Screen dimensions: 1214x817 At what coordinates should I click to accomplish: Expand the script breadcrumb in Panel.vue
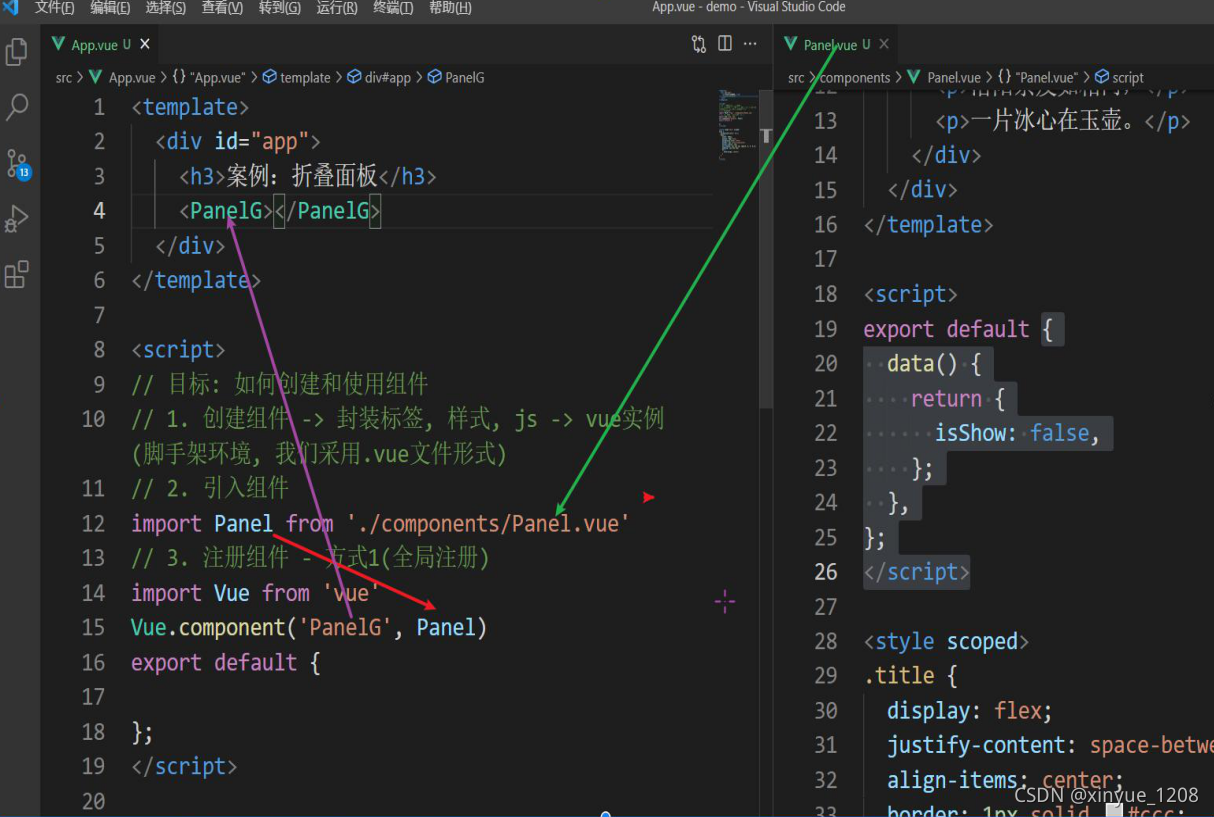1120,77
